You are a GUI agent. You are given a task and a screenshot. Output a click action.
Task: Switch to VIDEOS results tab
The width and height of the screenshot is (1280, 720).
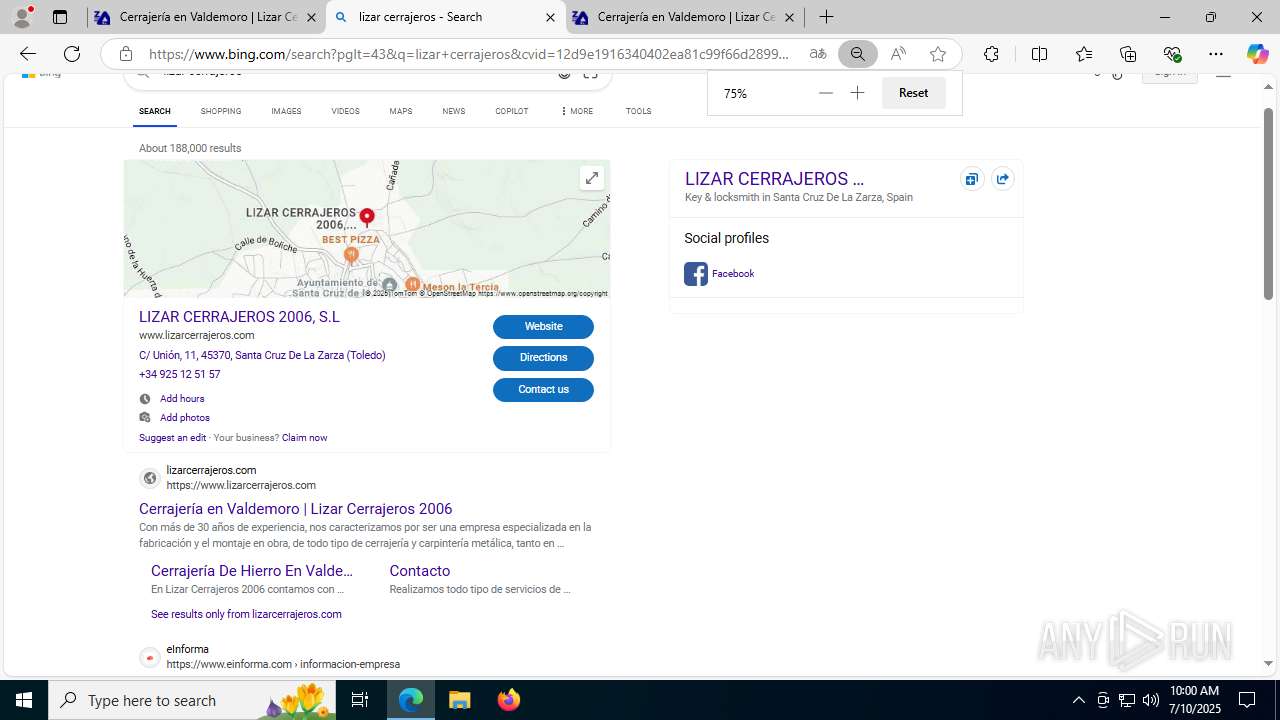pos(345,111)
